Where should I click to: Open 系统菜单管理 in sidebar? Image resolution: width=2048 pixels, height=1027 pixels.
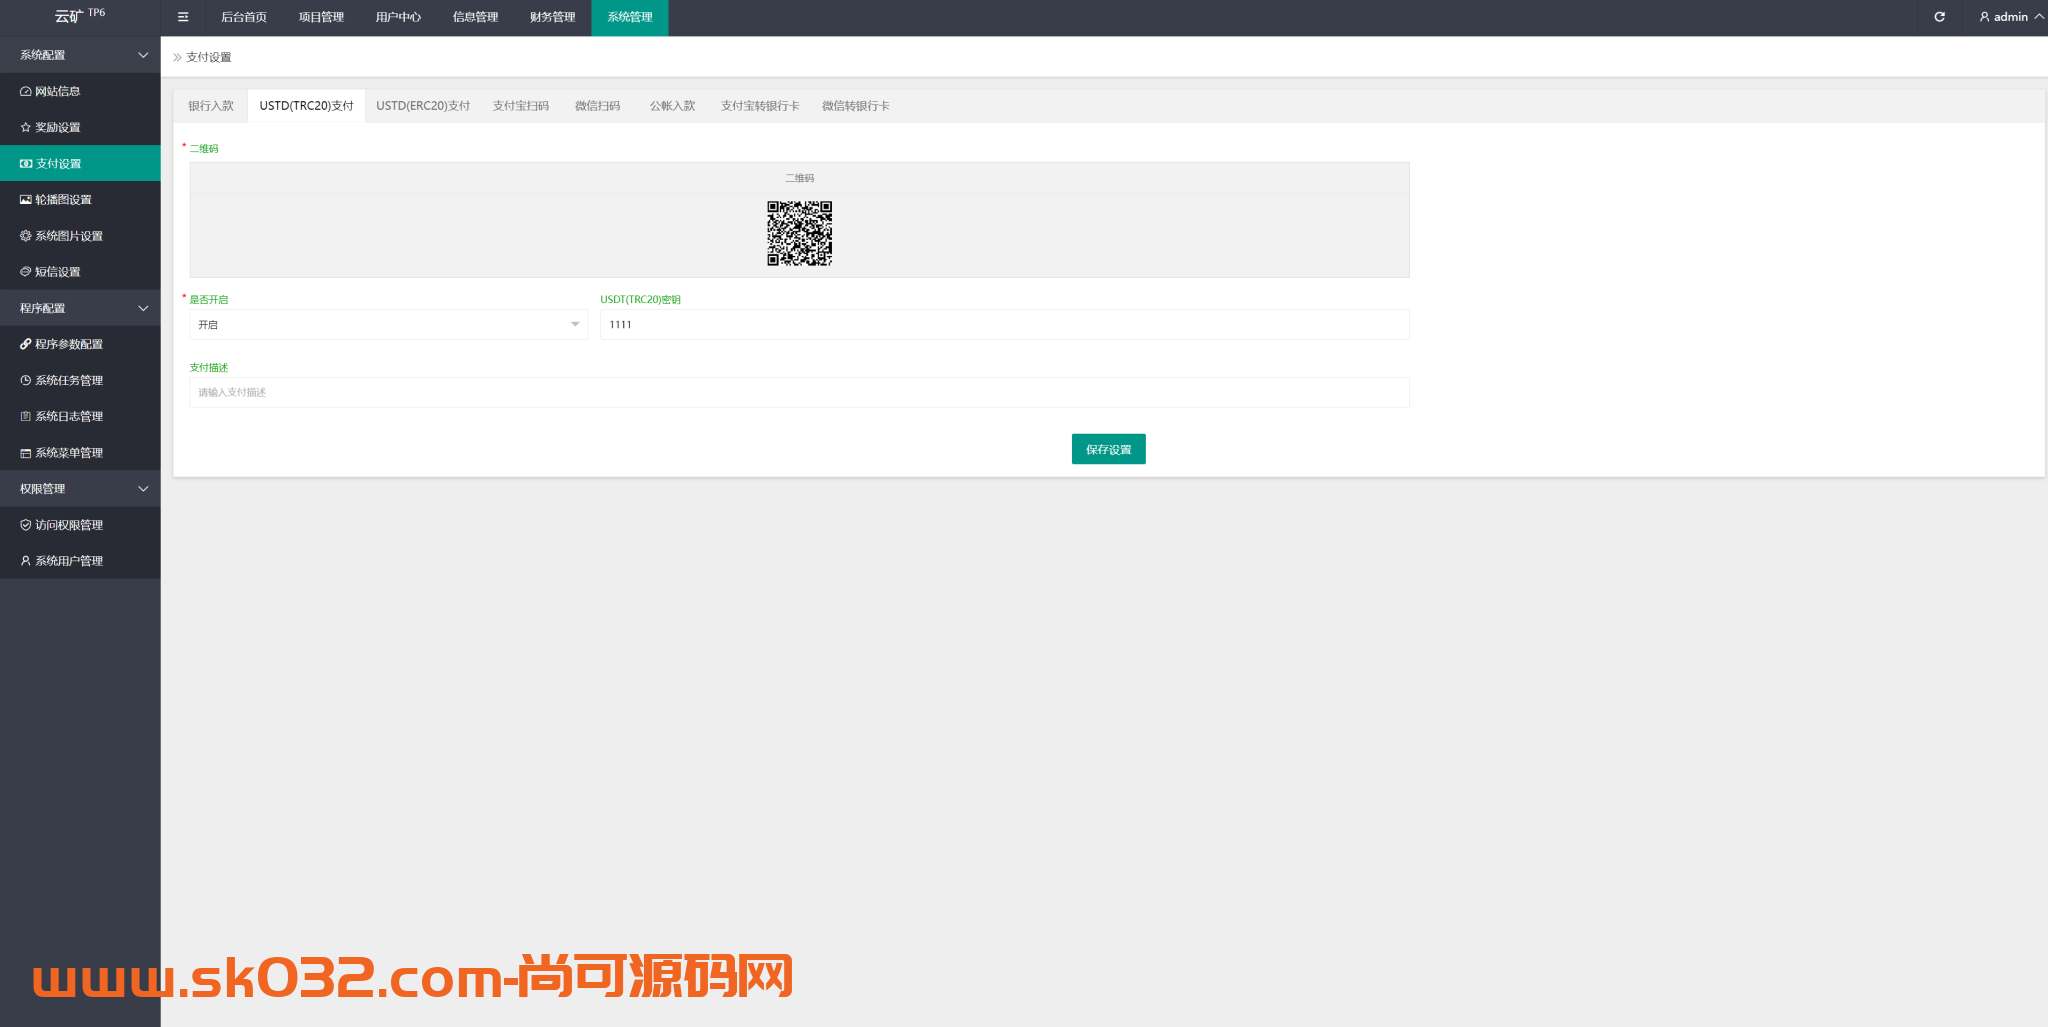click(80, 453)
